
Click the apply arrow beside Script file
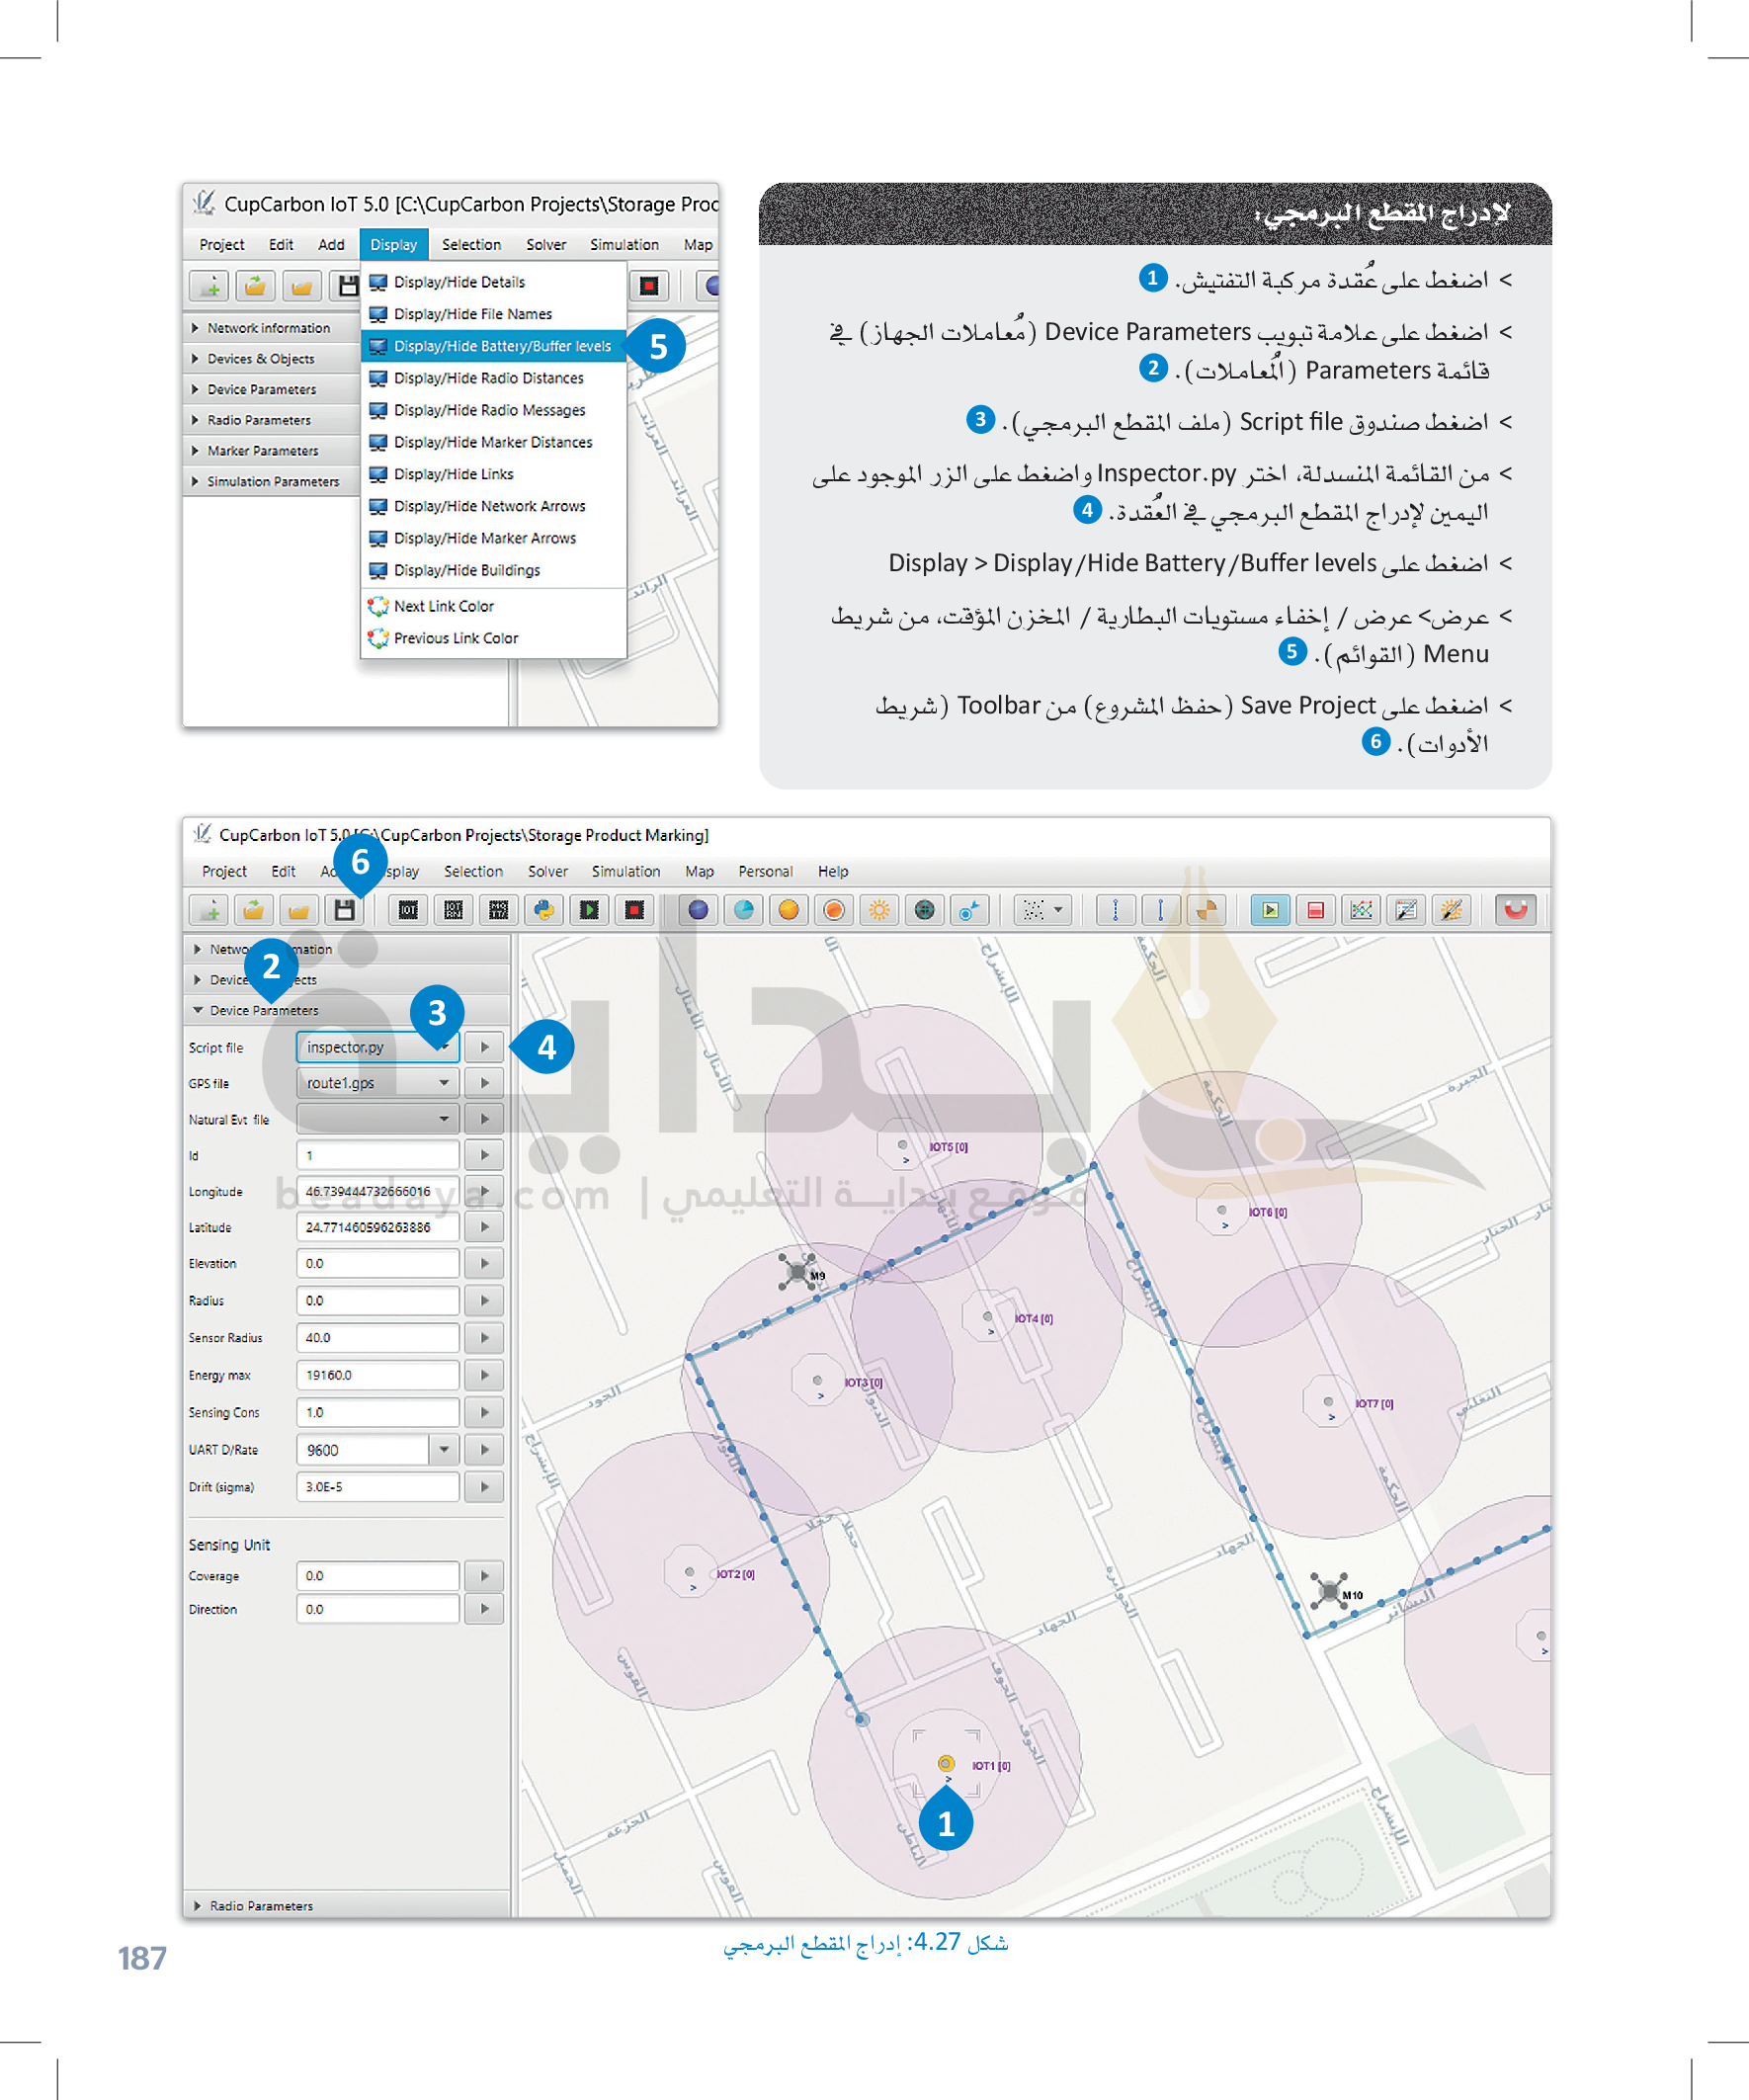[485, 1047]
